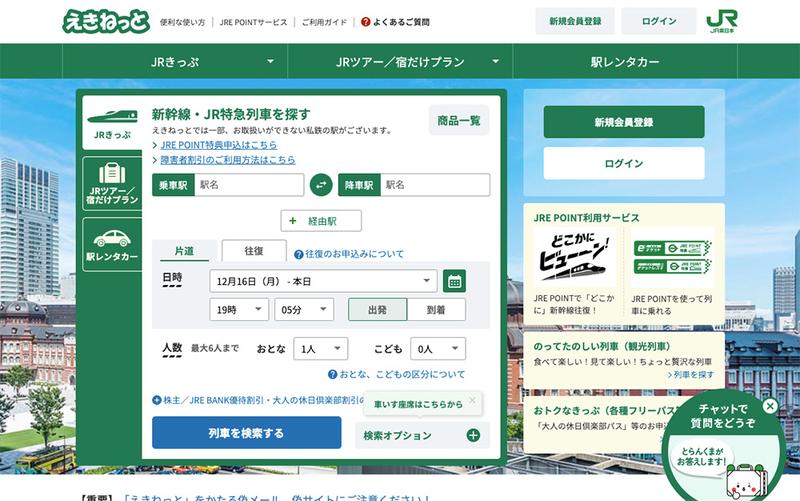The width and height of the screenshot is (800, 501).
Task: Open the おとな passenger count dropdown
Action: [x=321, y=349]
